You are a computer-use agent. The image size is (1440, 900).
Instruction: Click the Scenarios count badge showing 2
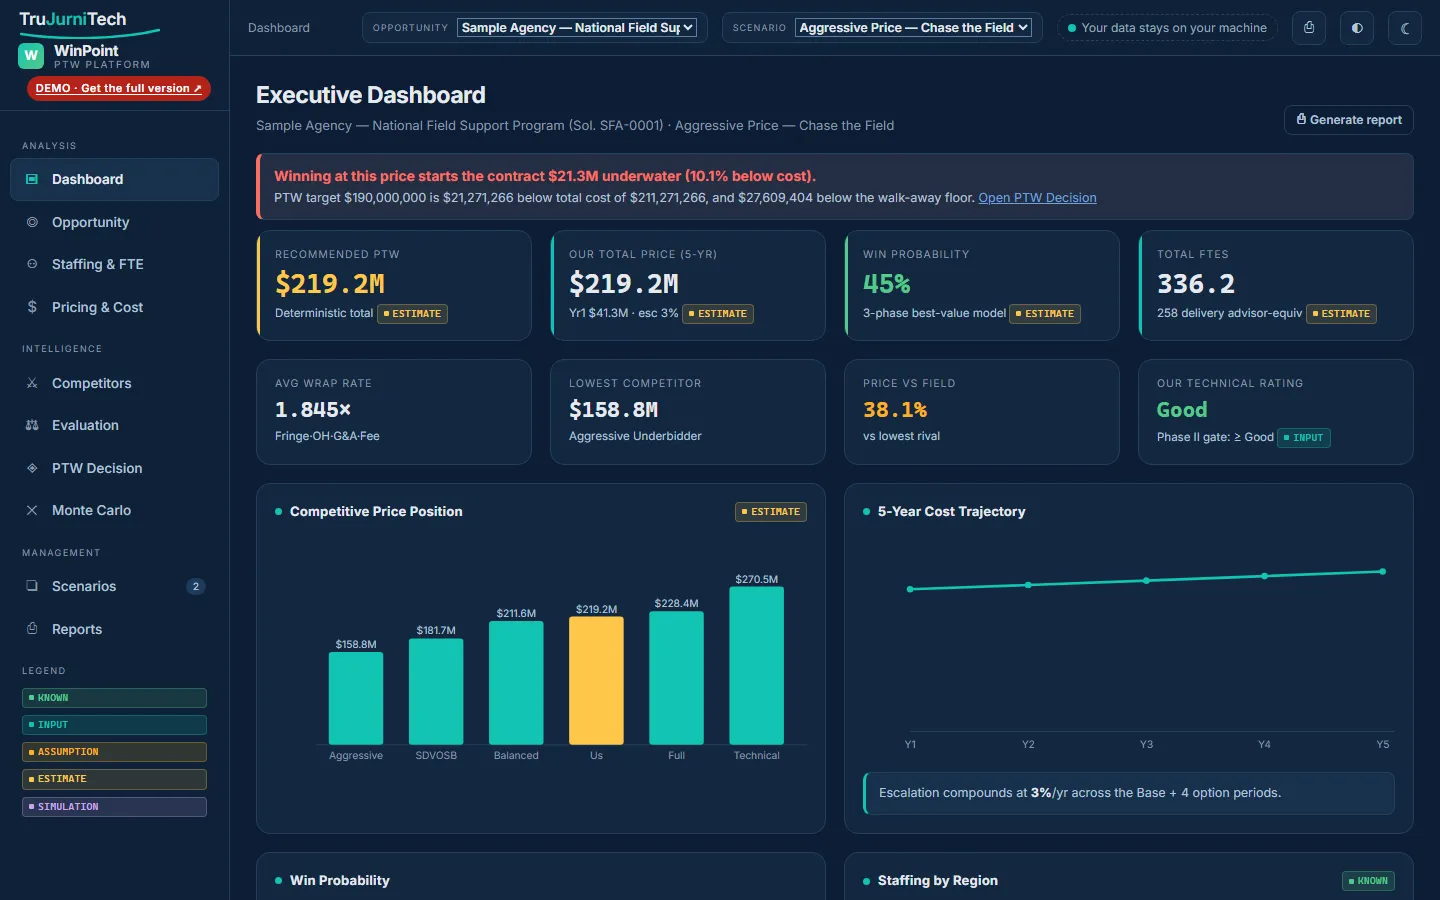tap(196, 587)
